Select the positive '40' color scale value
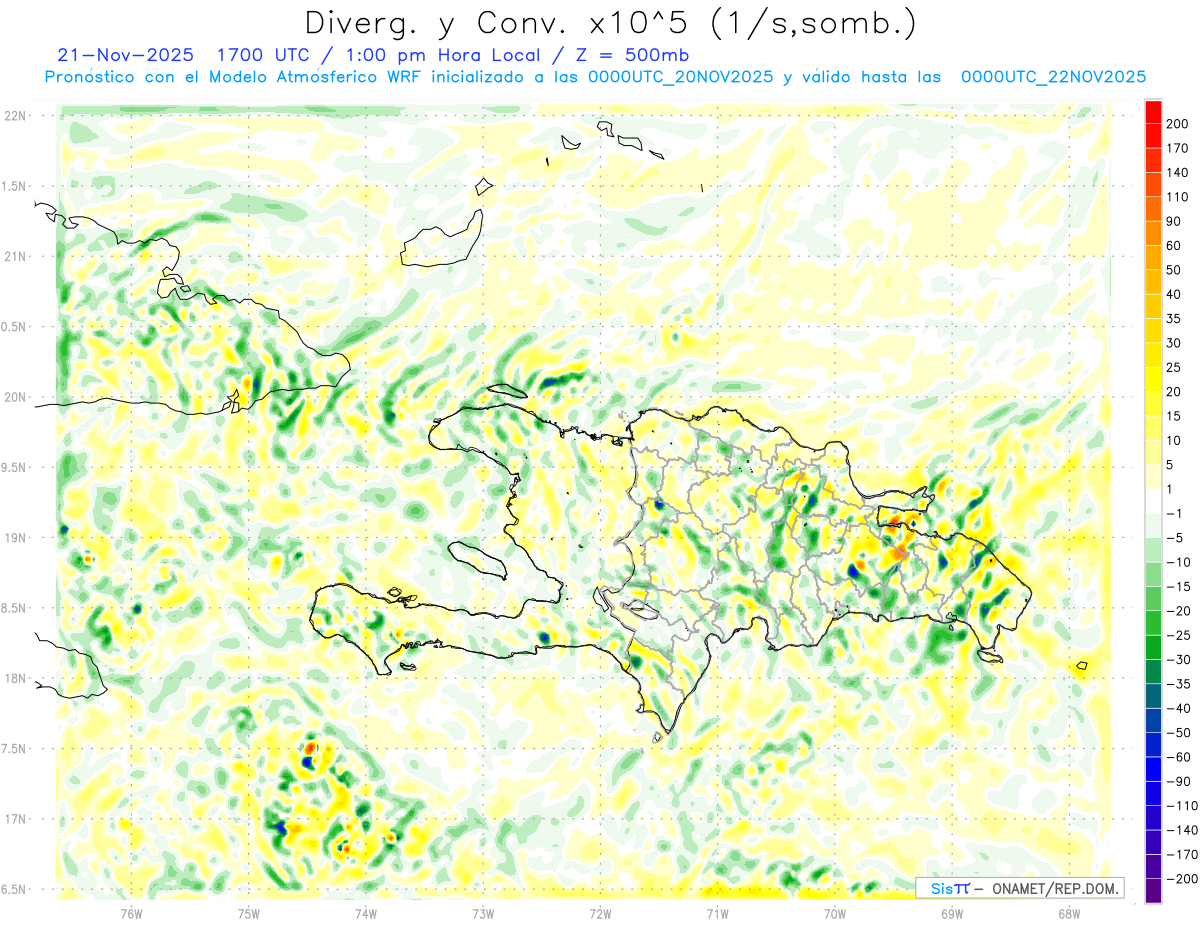Image resolution: width=1200 pixels, height=927 pixels. pyautogui.click(x=1174, y=295)
